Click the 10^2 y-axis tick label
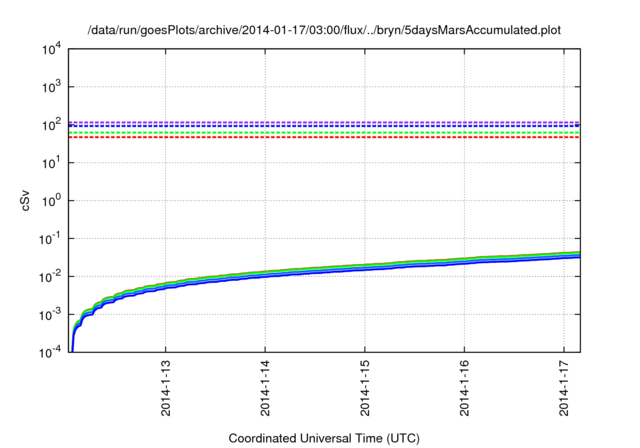Image resolution: width=640 pixels, height=448 pixels. pyautogui.click(x=51, y=125)
